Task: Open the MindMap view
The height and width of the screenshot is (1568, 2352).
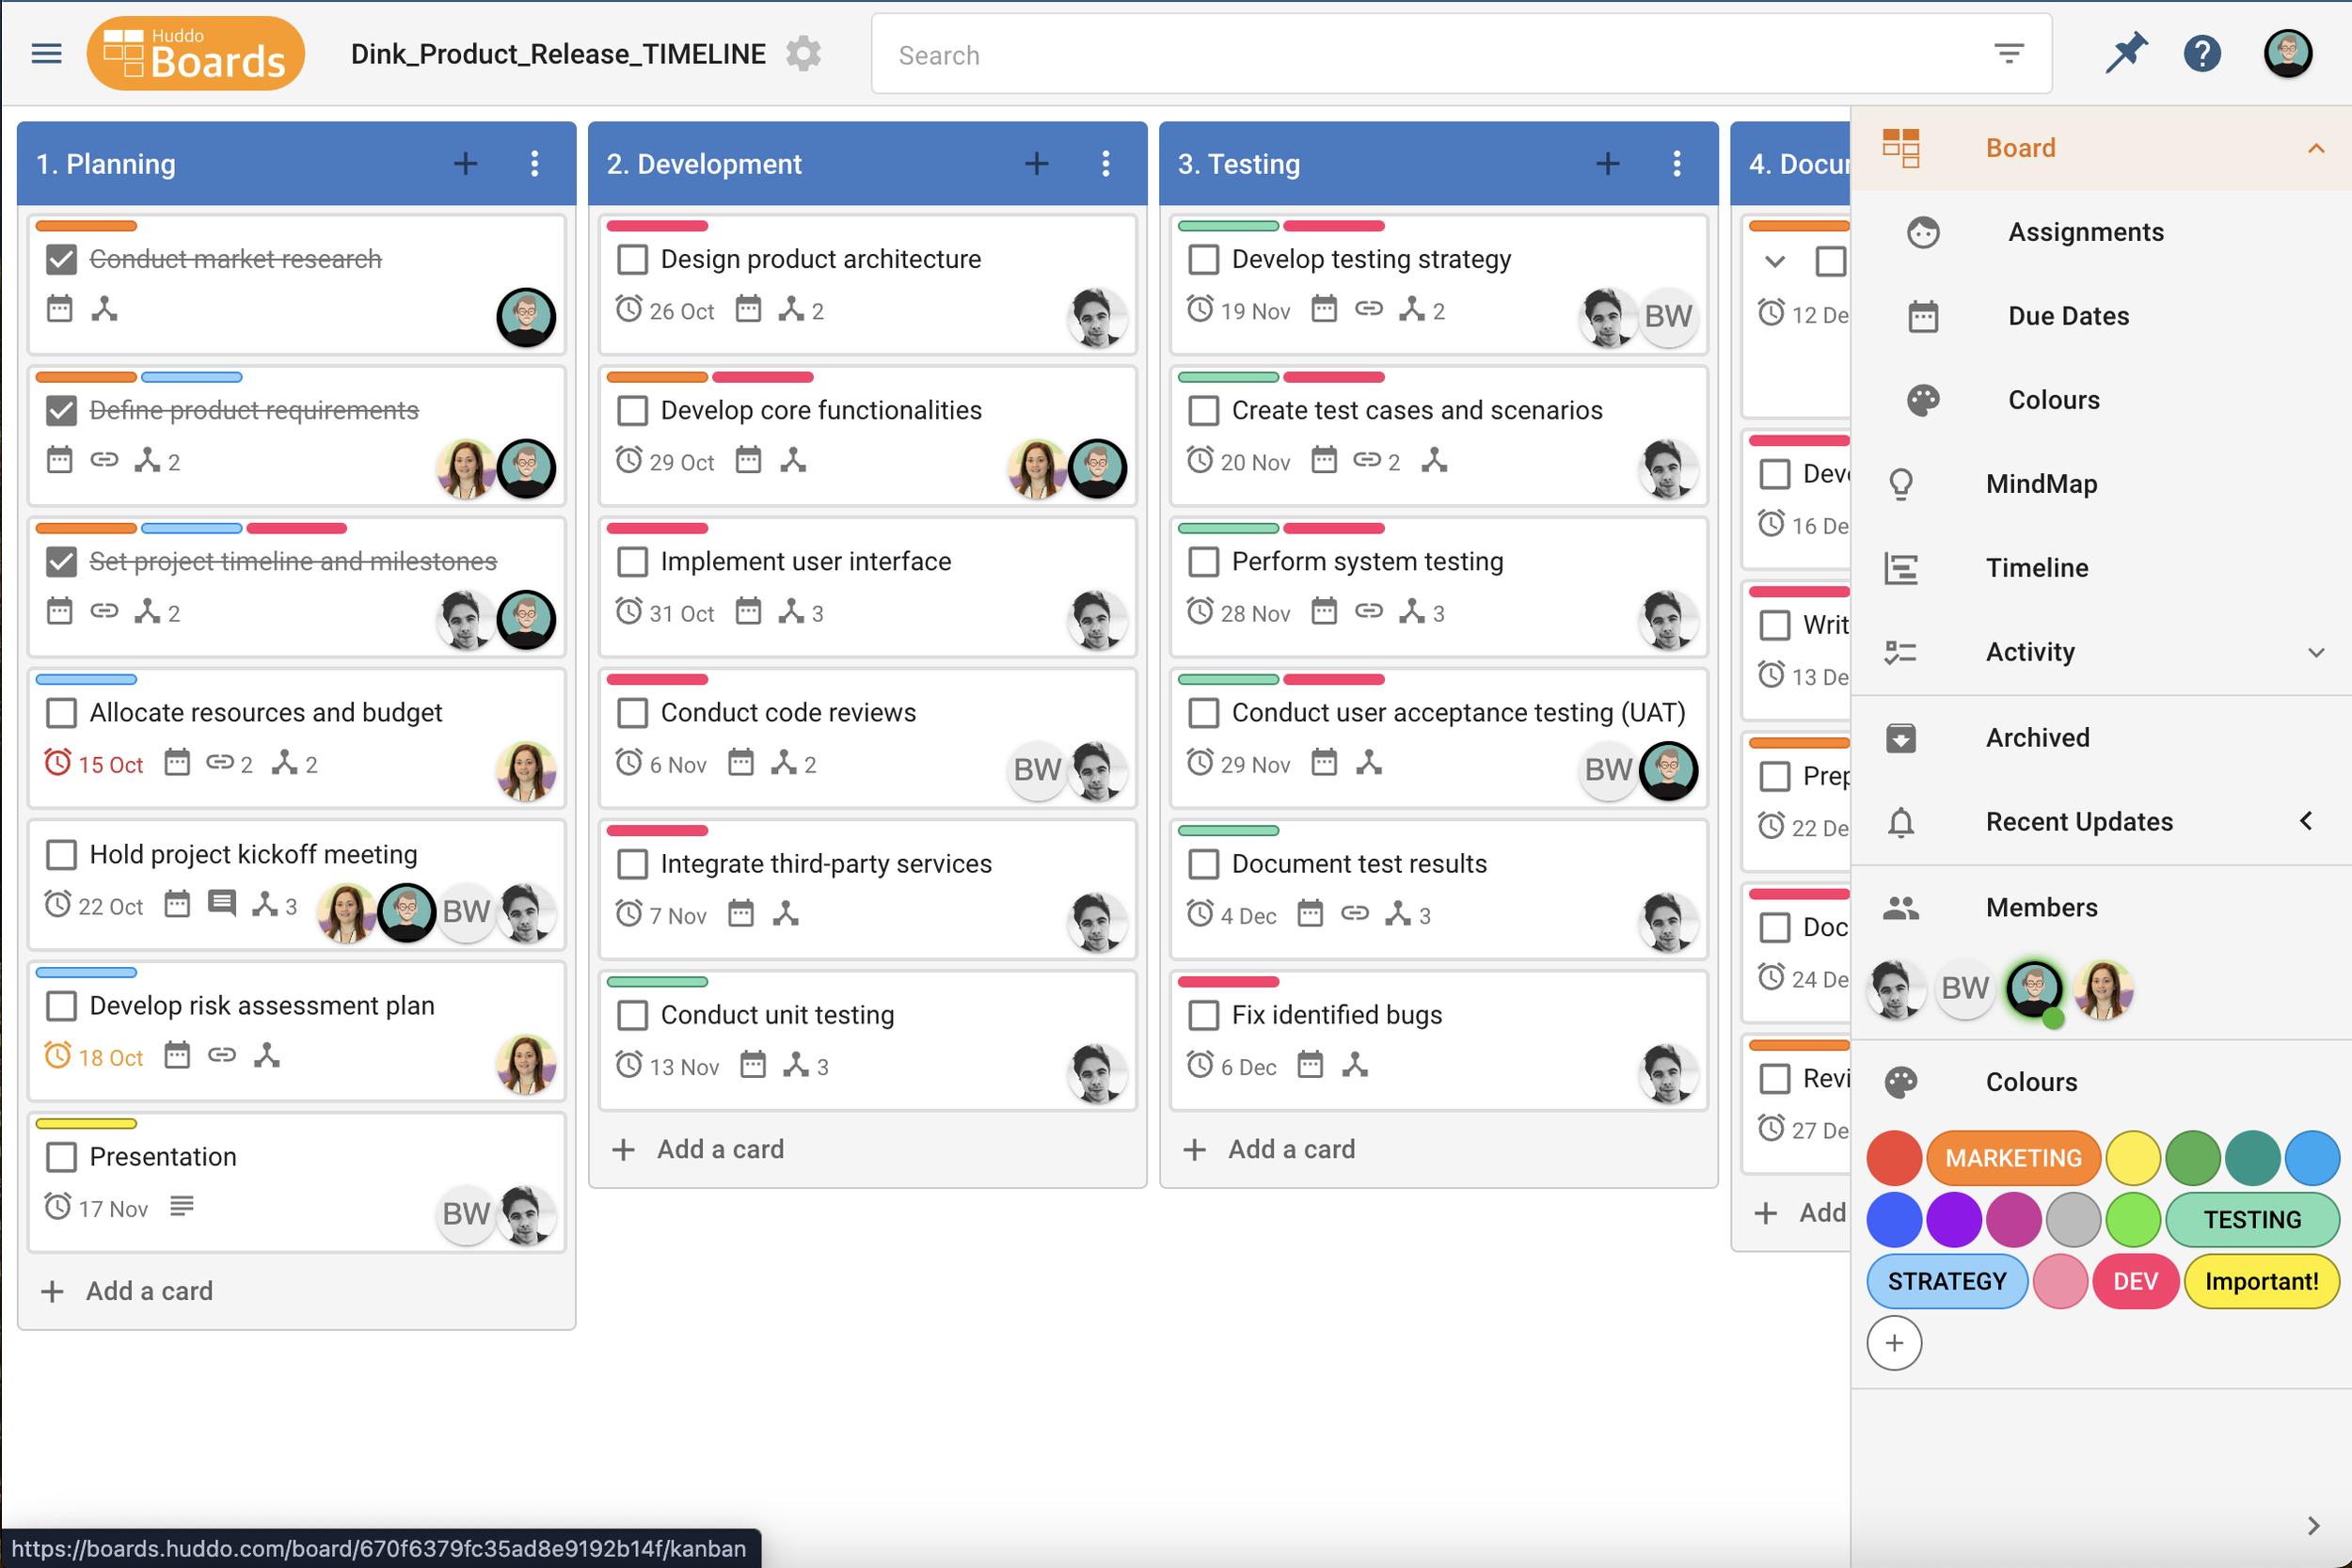Action: tap(2042, 483)
